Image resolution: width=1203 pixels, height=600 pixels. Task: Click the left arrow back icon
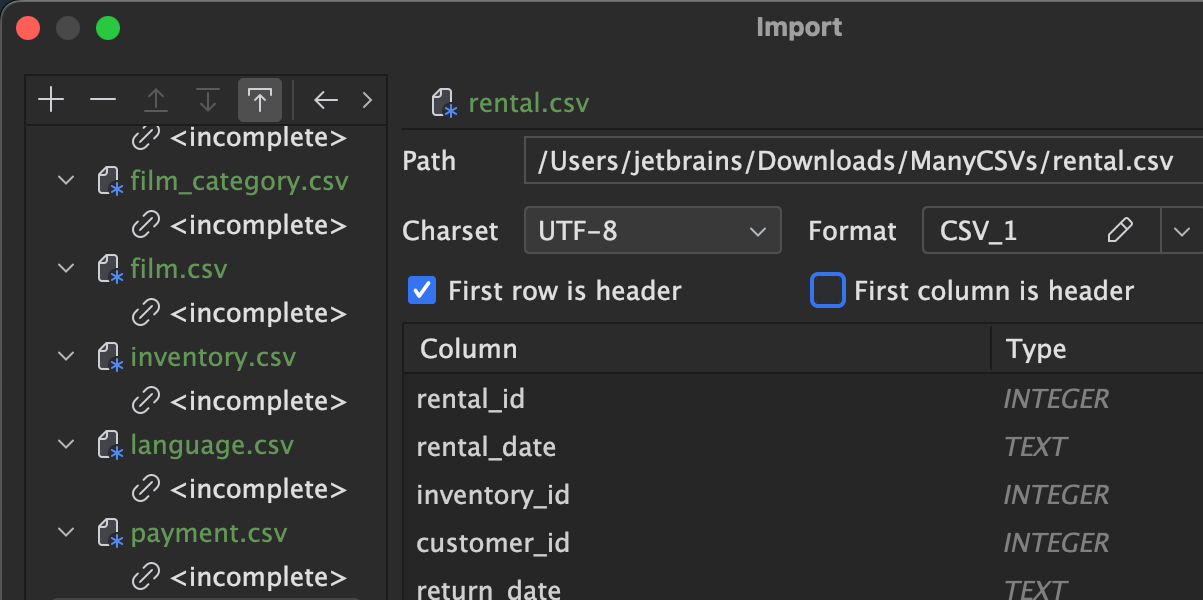pyautogui.click(x=326, y=100)
